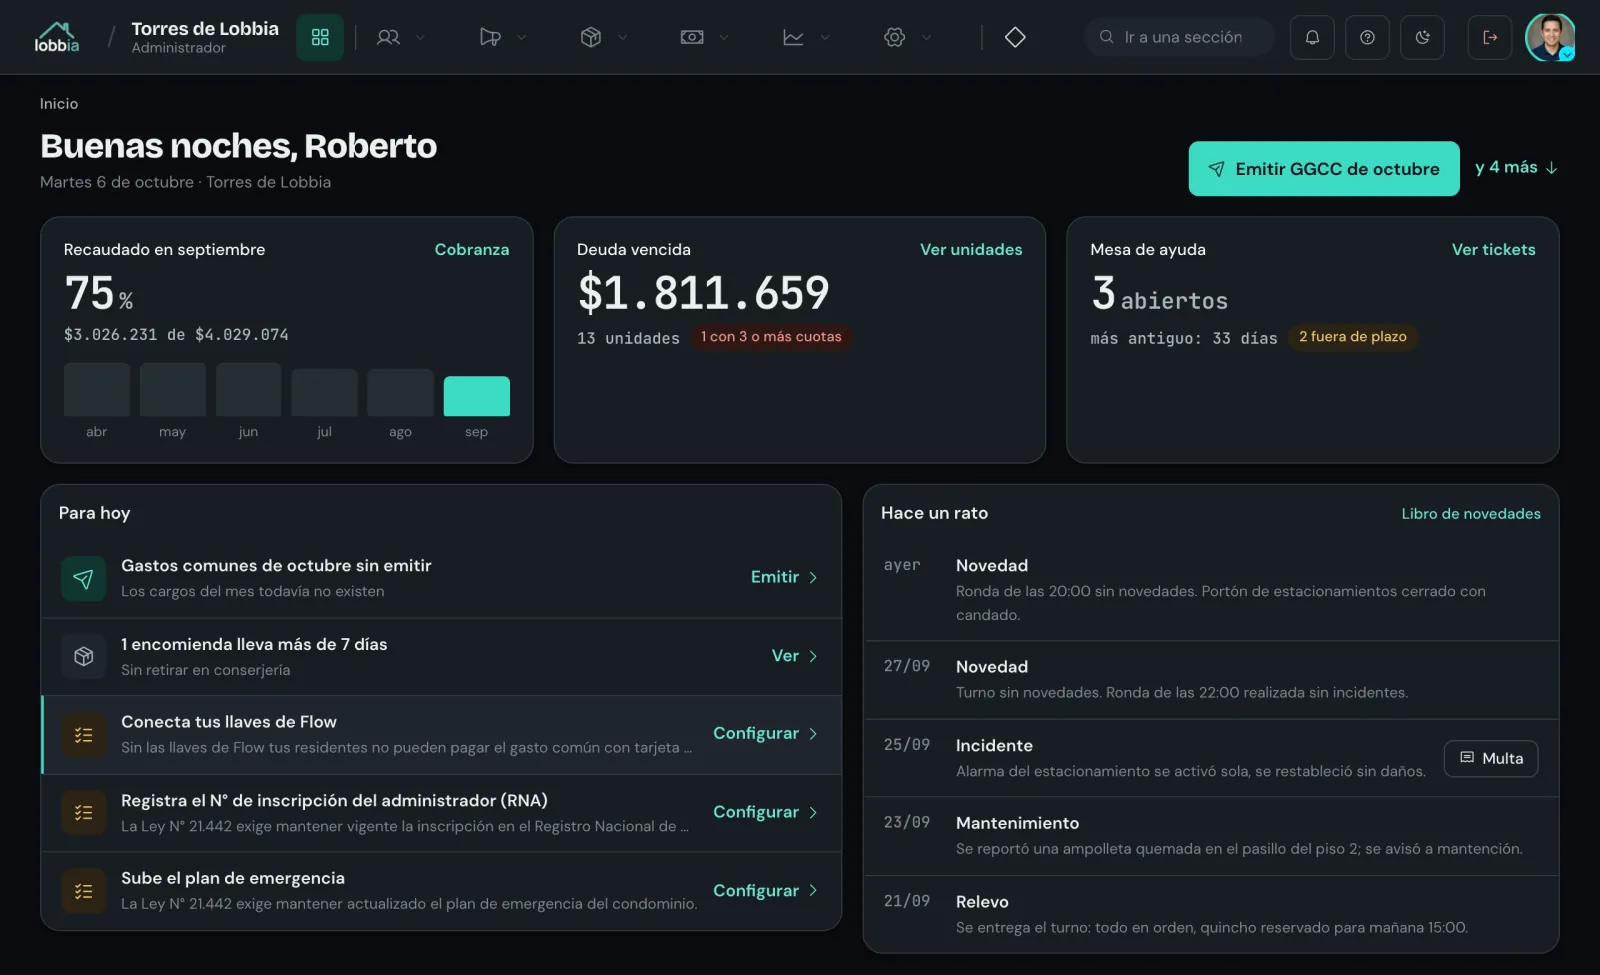Open Ver tickets link
The width and height of the screenshot is (1600, 975).
(x=1493, y=249)
